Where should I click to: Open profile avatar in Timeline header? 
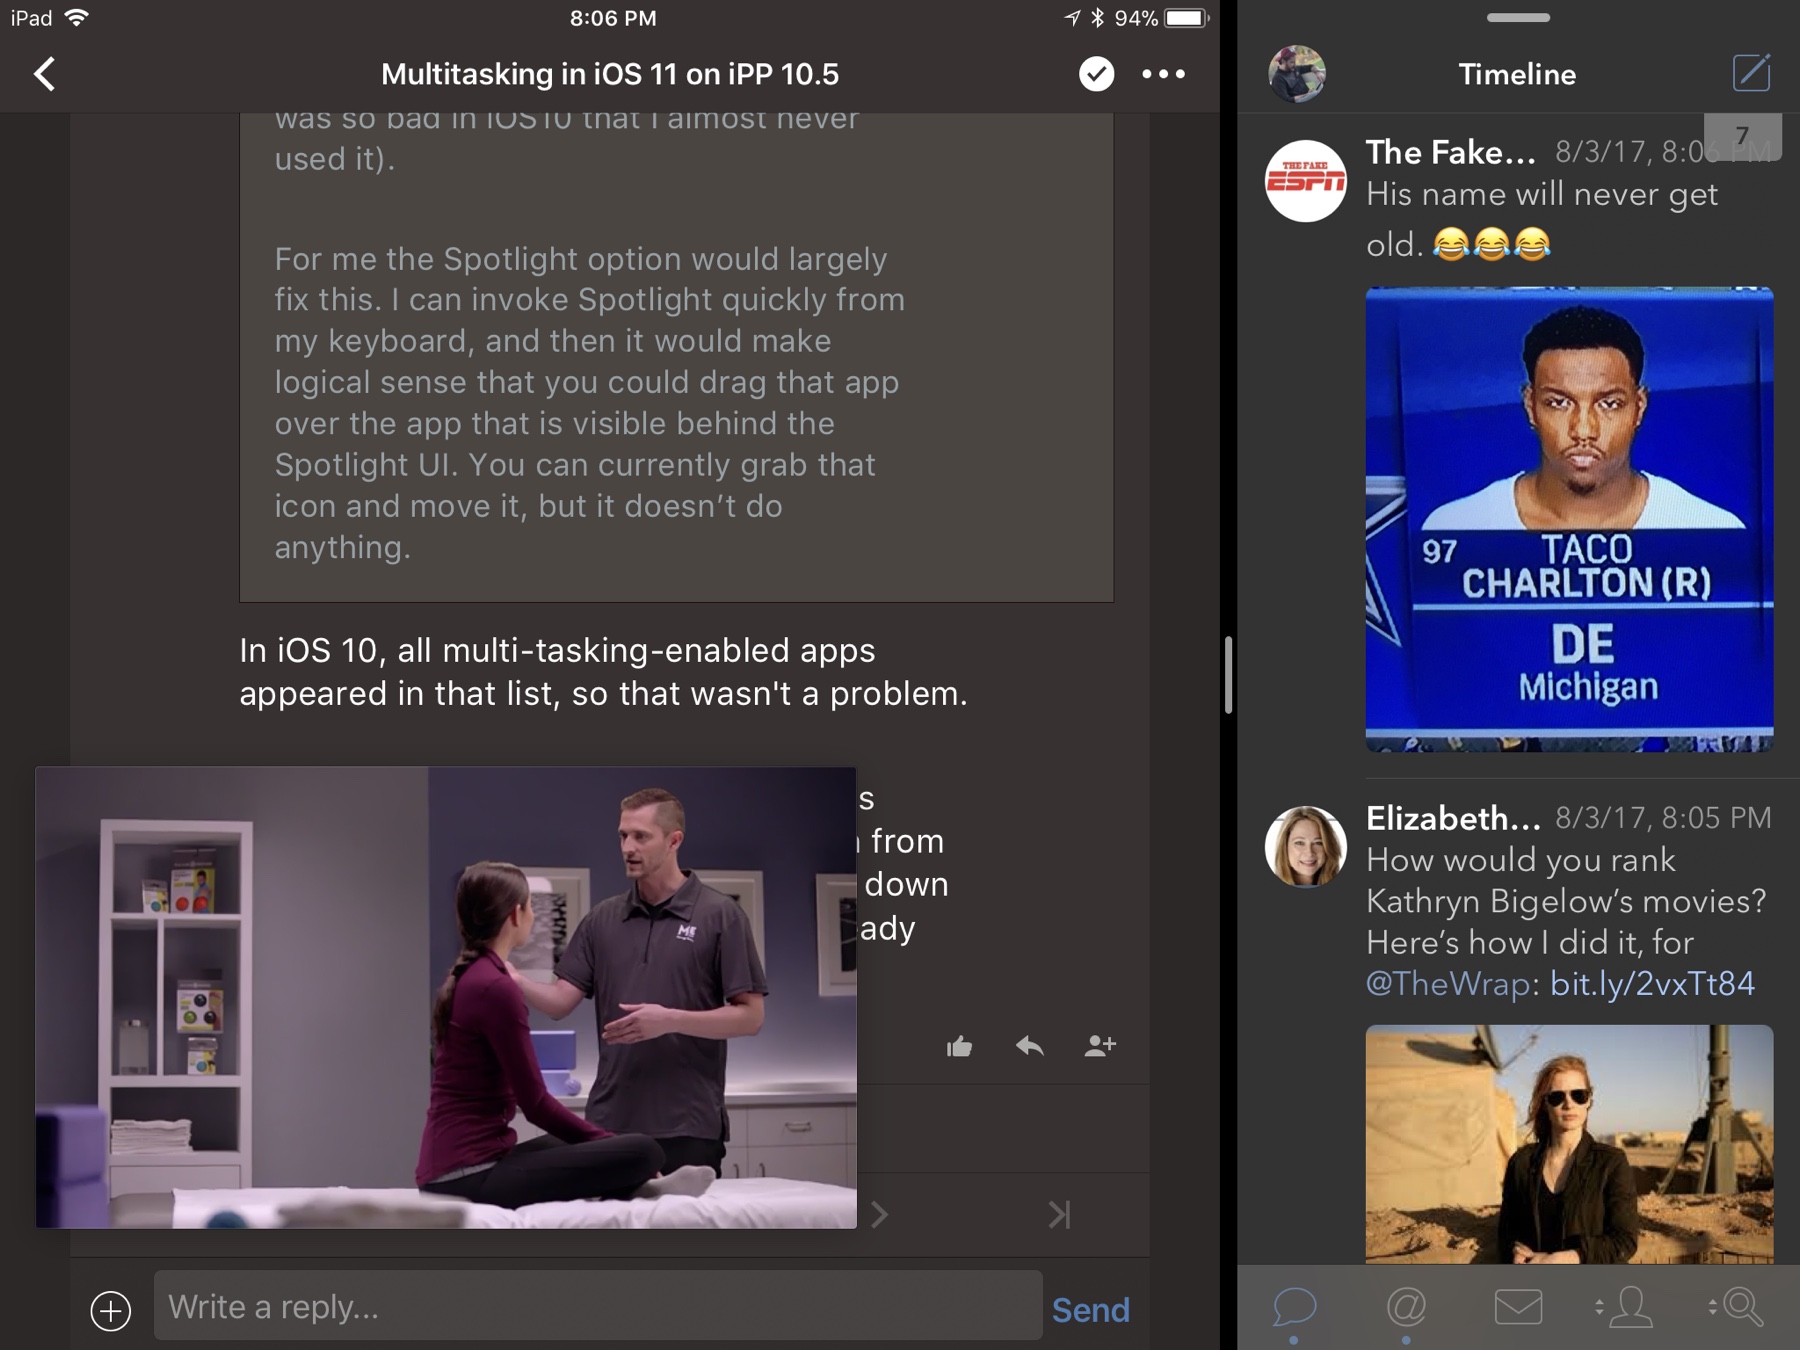click(x=1297, y=74)
